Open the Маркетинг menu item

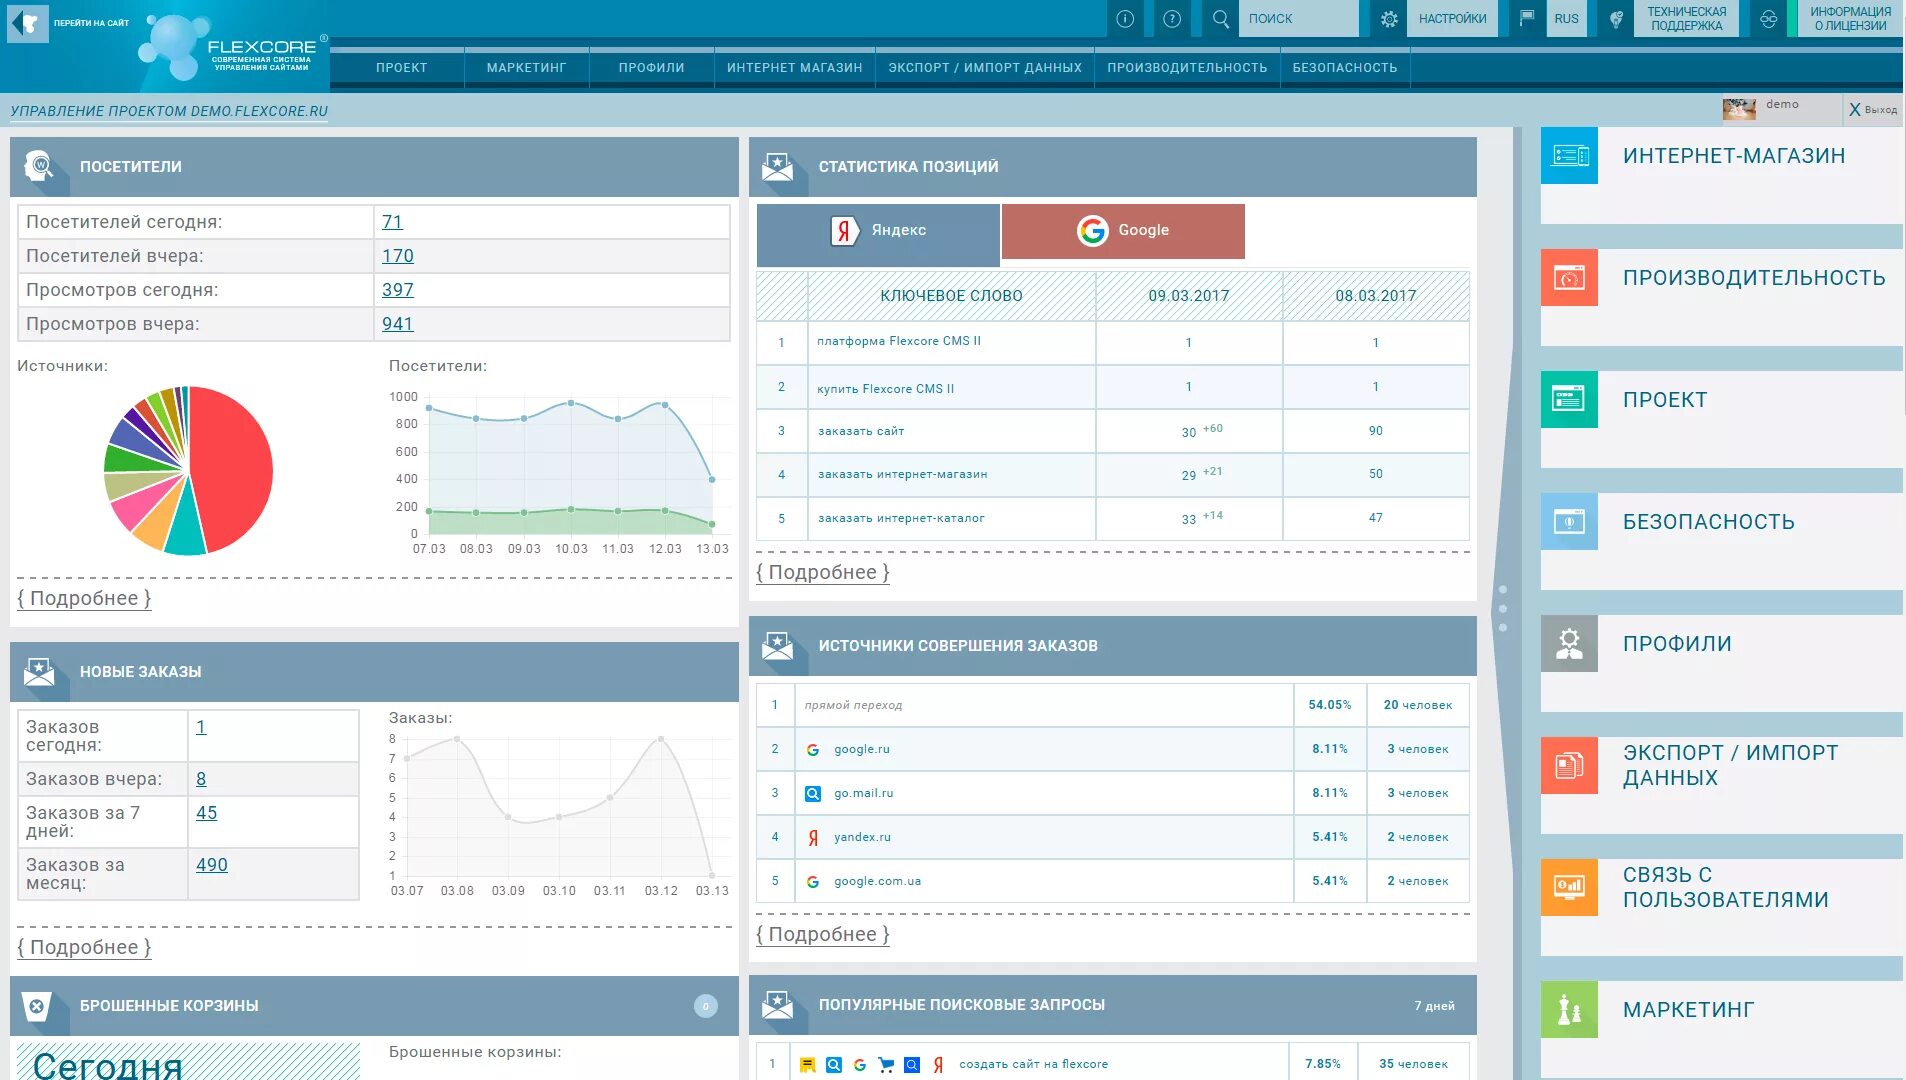click(526, 68)
